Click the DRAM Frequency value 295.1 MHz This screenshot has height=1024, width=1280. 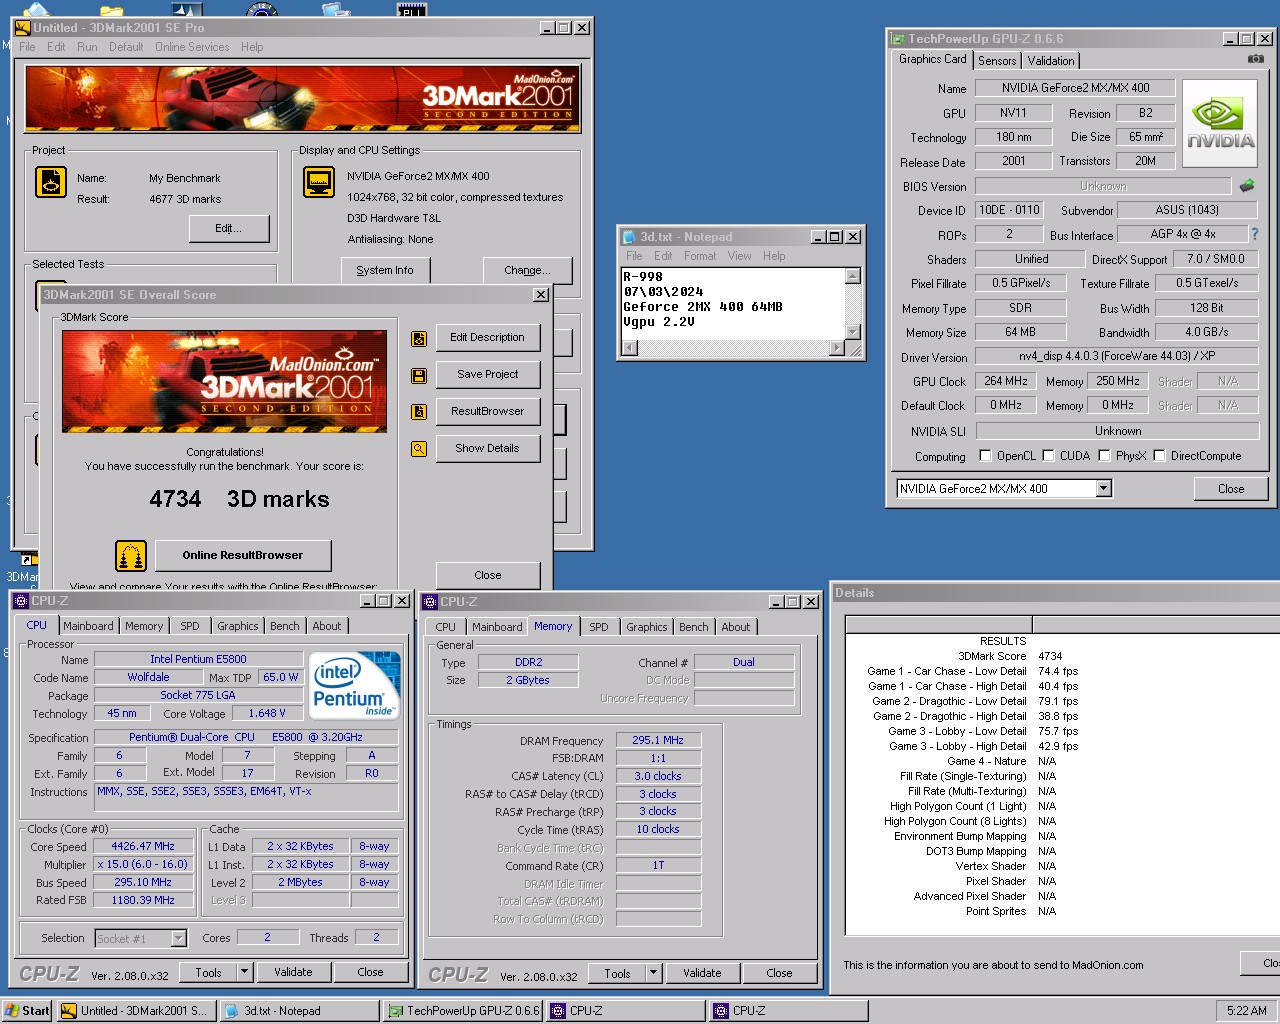[657, 741]
